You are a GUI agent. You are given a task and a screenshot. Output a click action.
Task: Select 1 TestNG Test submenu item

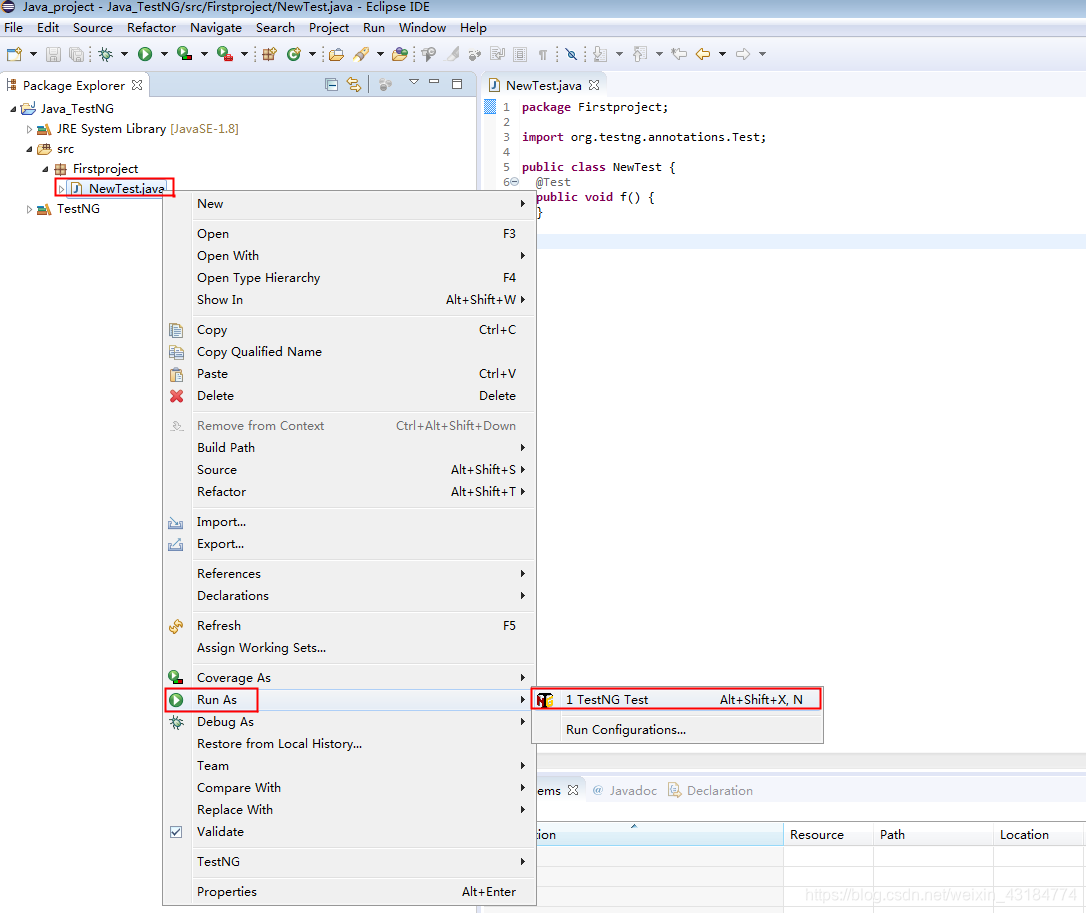(x=677, y=700)
